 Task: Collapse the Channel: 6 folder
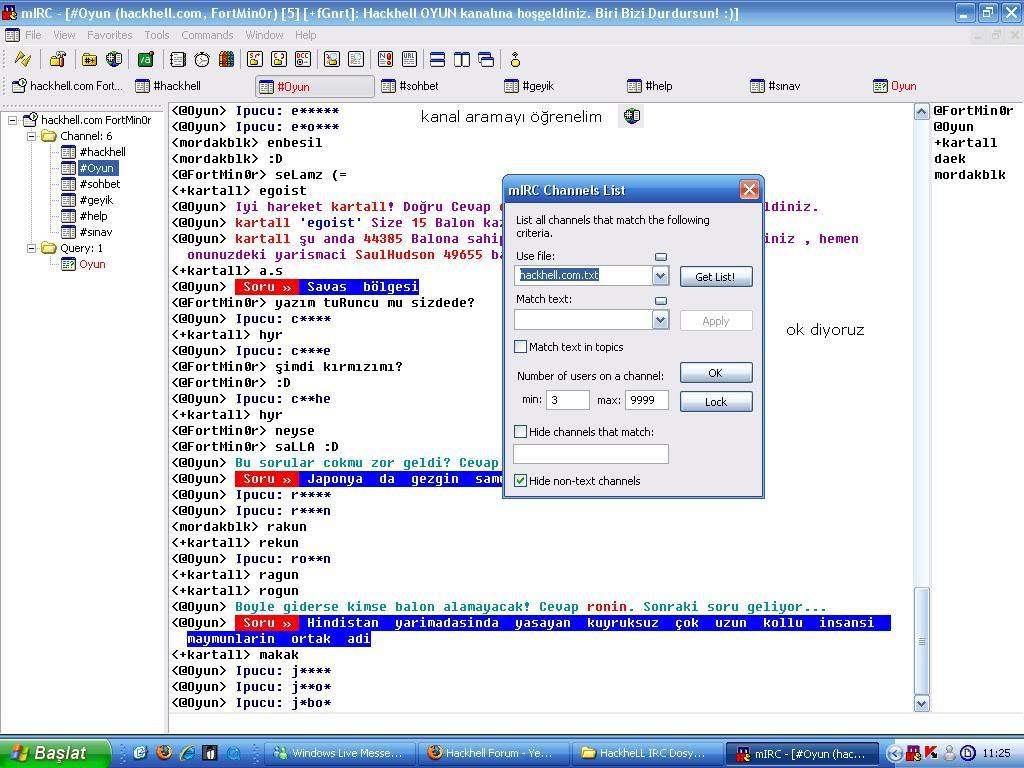click(31, 136)
